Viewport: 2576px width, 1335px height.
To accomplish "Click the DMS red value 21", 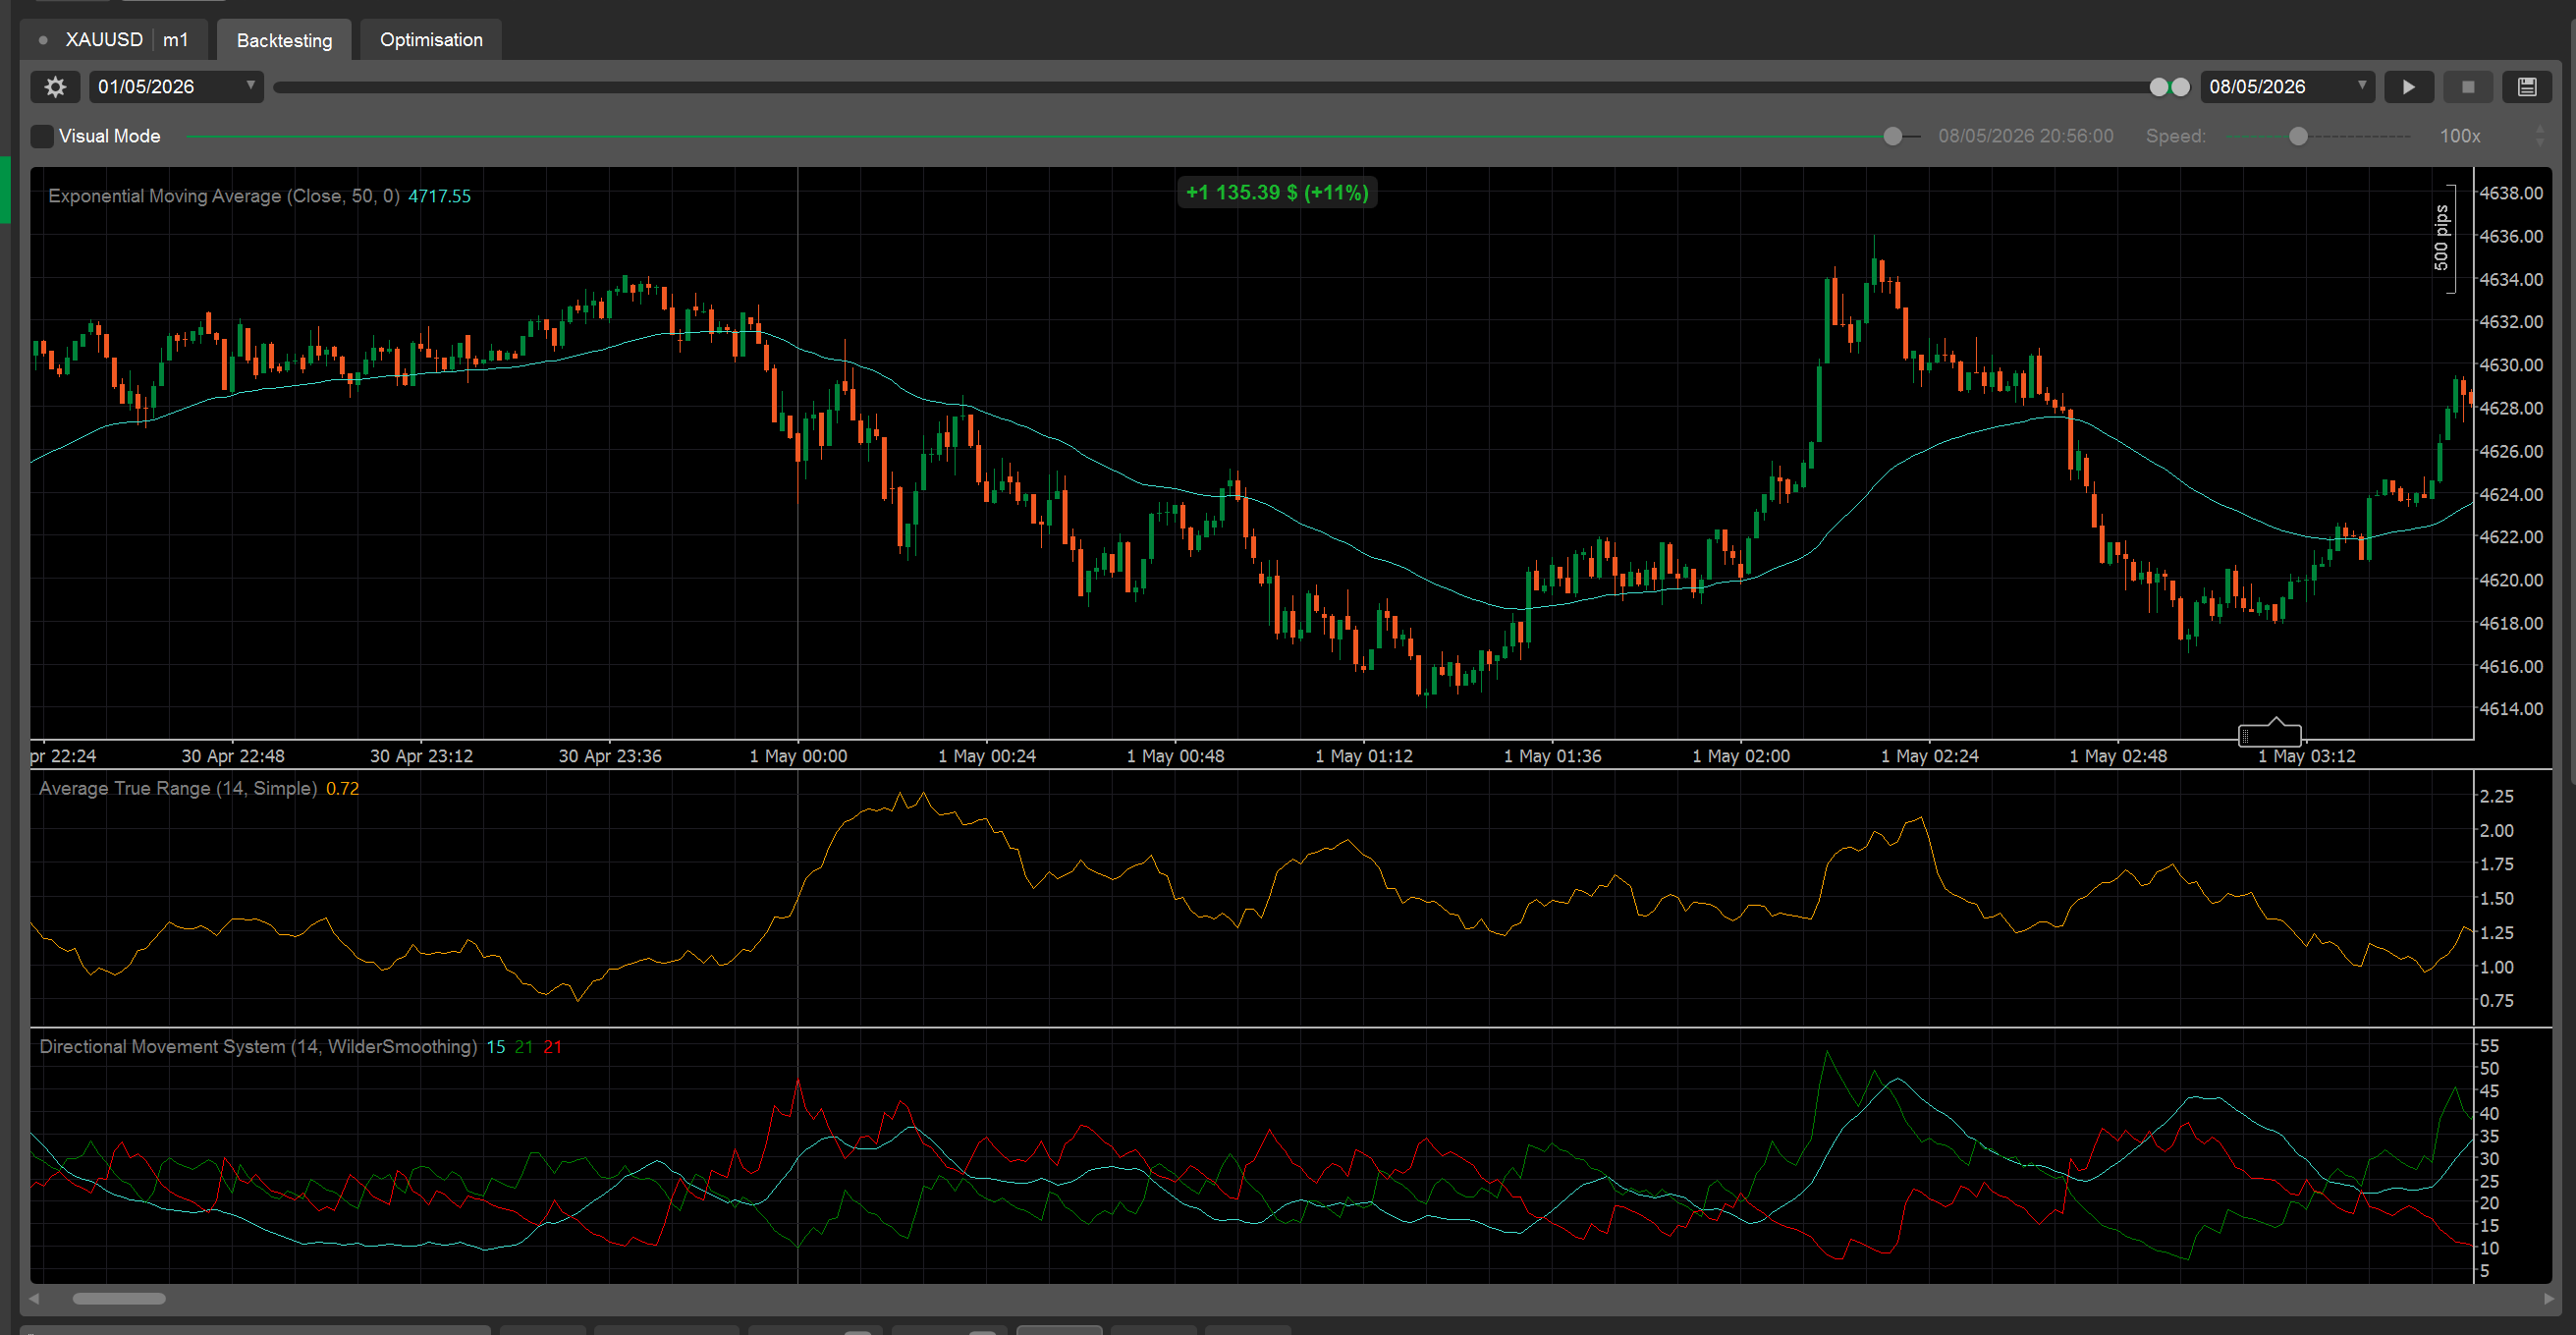I will tap(552, 1047).
